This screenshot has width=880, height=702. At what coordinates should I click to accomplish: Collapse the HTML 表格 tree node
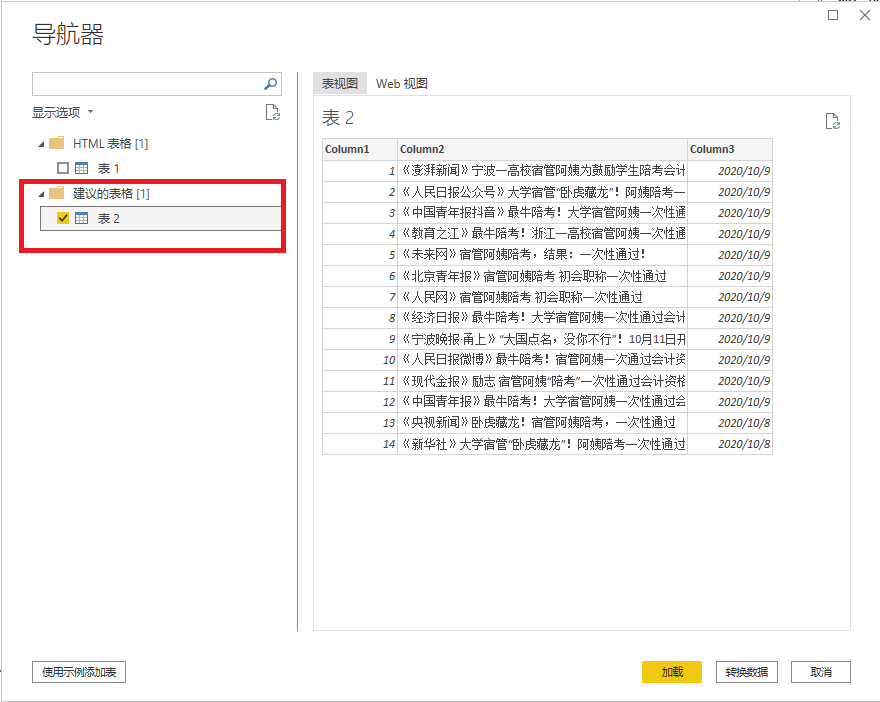(41, 143)
